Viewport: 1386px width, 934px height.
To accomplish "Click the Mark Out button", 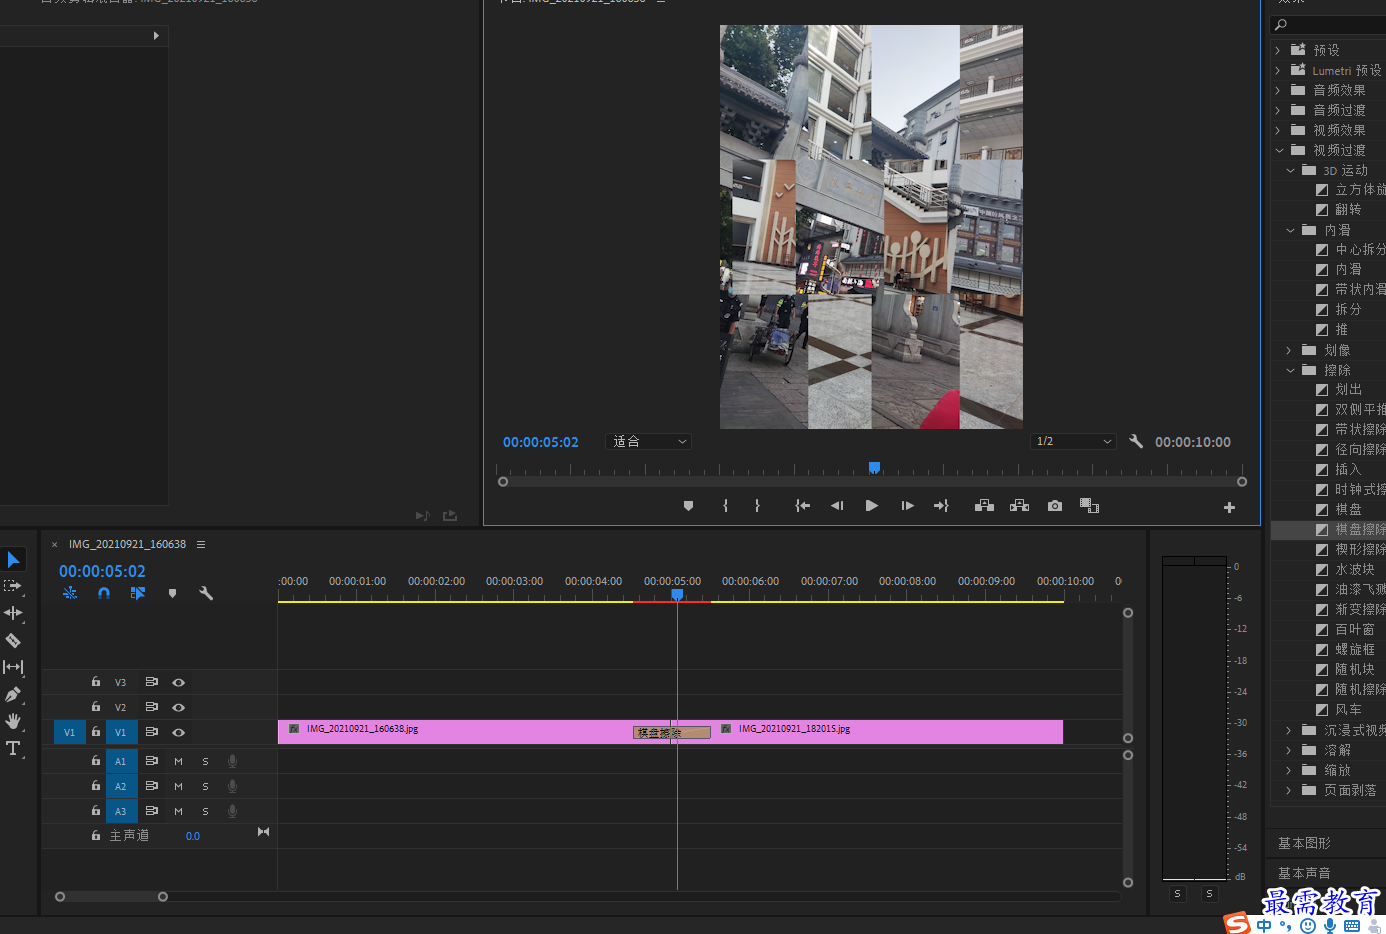I will pos(757,506).
